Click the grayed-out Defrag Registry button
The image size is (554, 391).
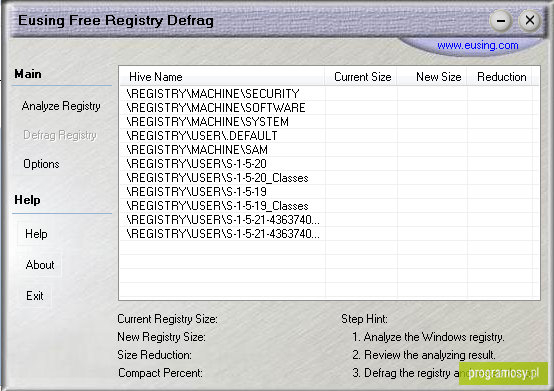60,135
